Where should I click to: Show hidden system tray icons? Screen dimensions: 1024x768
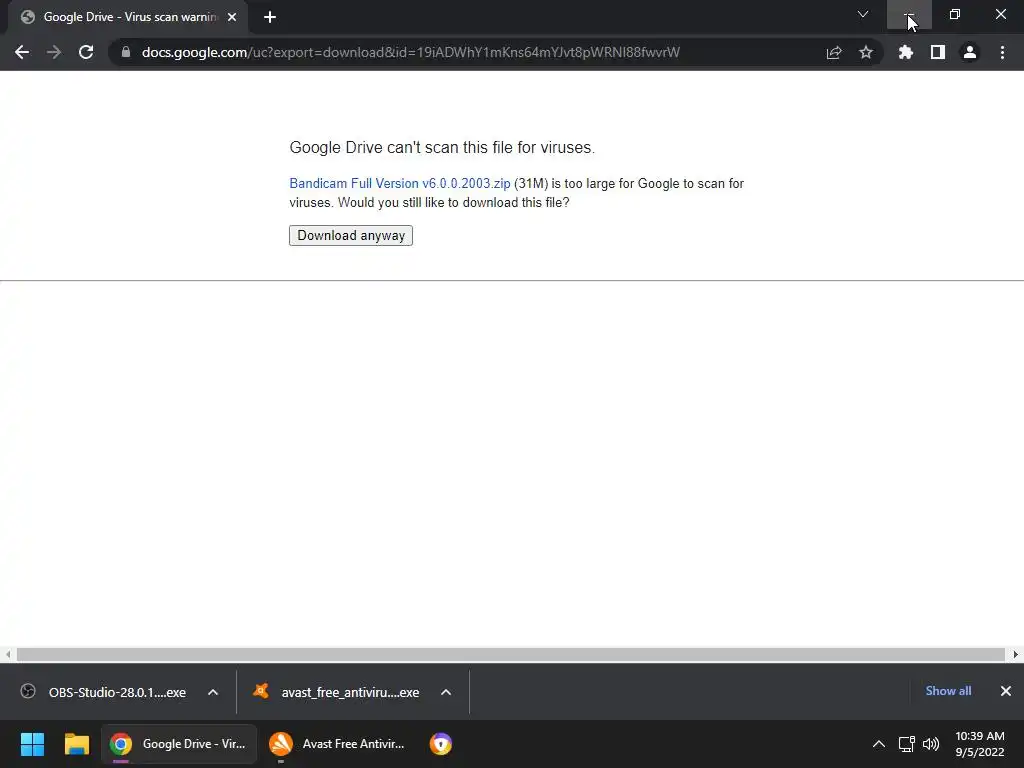tap(879, 744)
